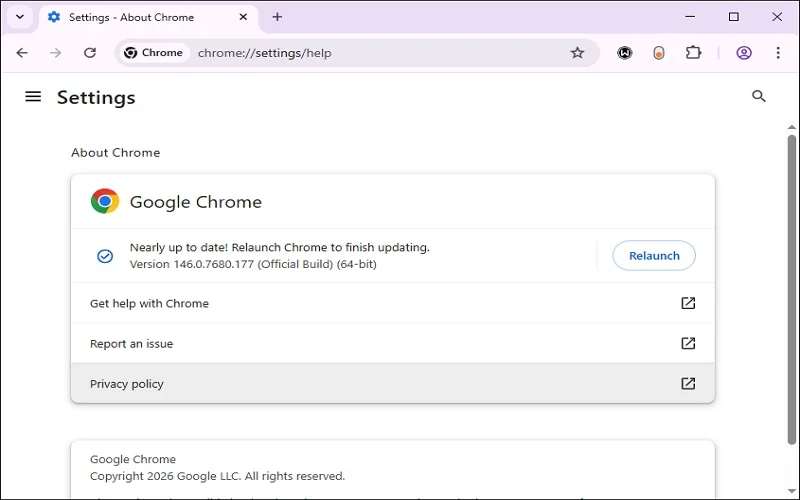The image size is (800, 500).
Task: Open Chrome three-dot menu
Action: [778, 53]
